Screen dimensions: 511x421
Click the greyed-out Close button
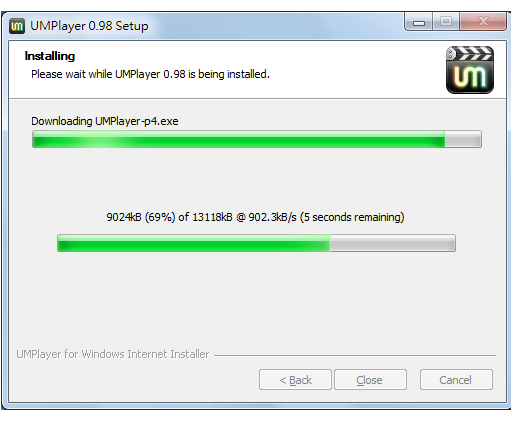tap(370, 379)
